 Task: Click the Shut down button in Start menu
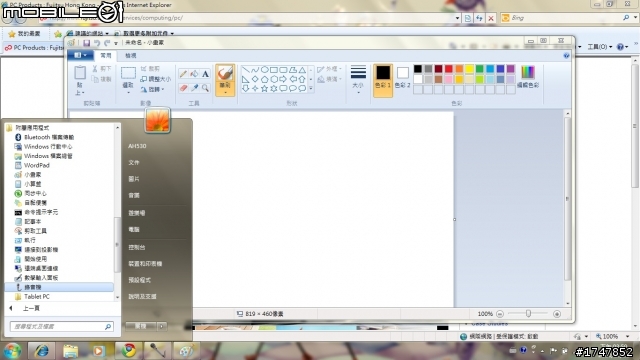pos(141,326)
